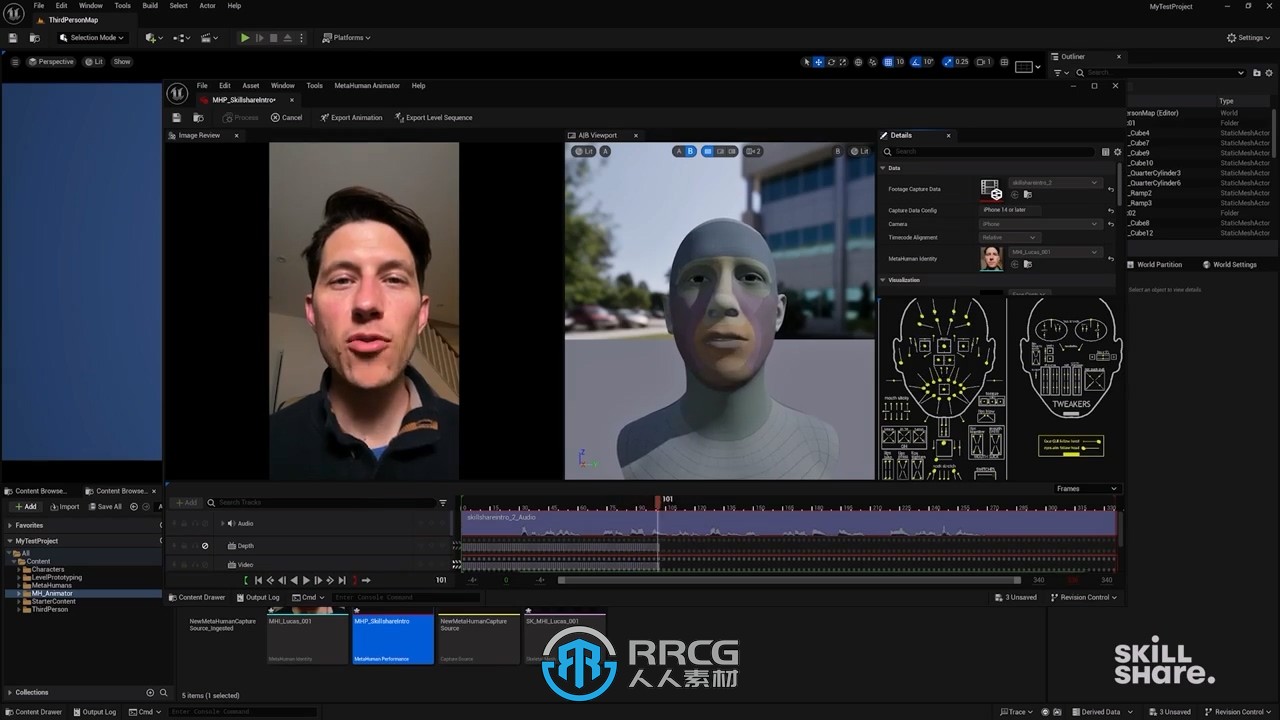Open the Asset menu in asset editor
1280x720 pixels.
(x=250, y=86)
